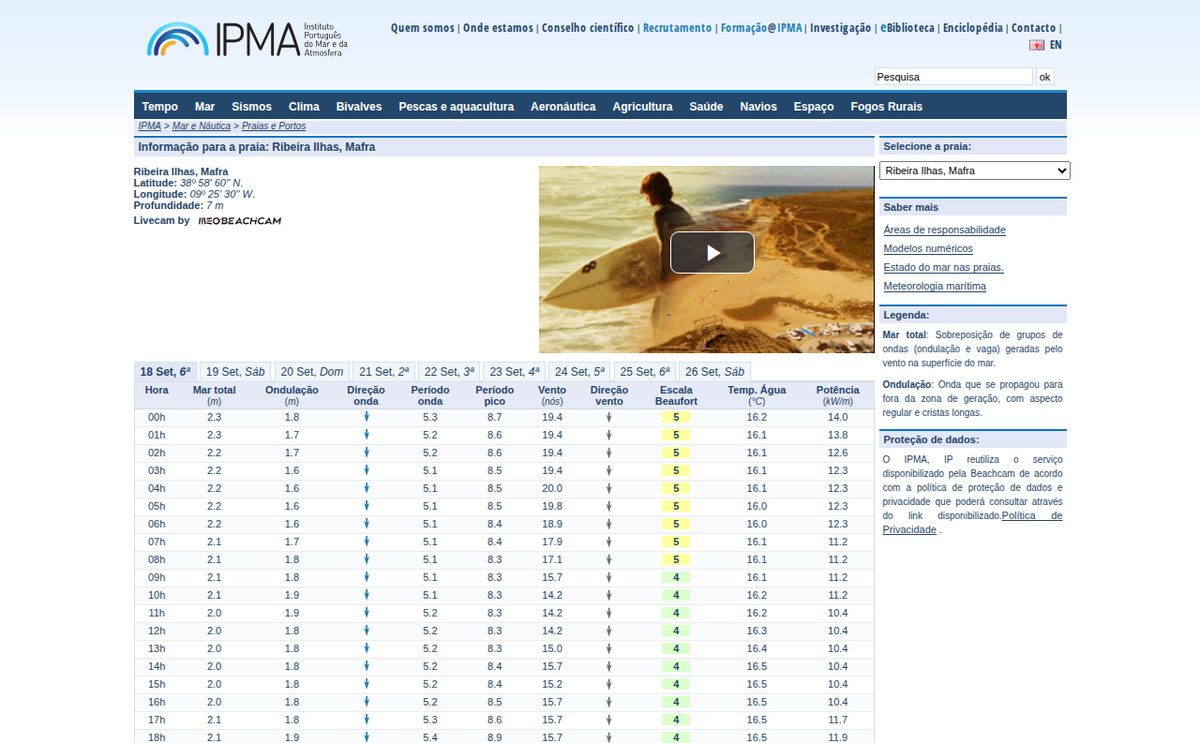Select the 26 Set, Sáb forecast tab

tap(715, 372)
